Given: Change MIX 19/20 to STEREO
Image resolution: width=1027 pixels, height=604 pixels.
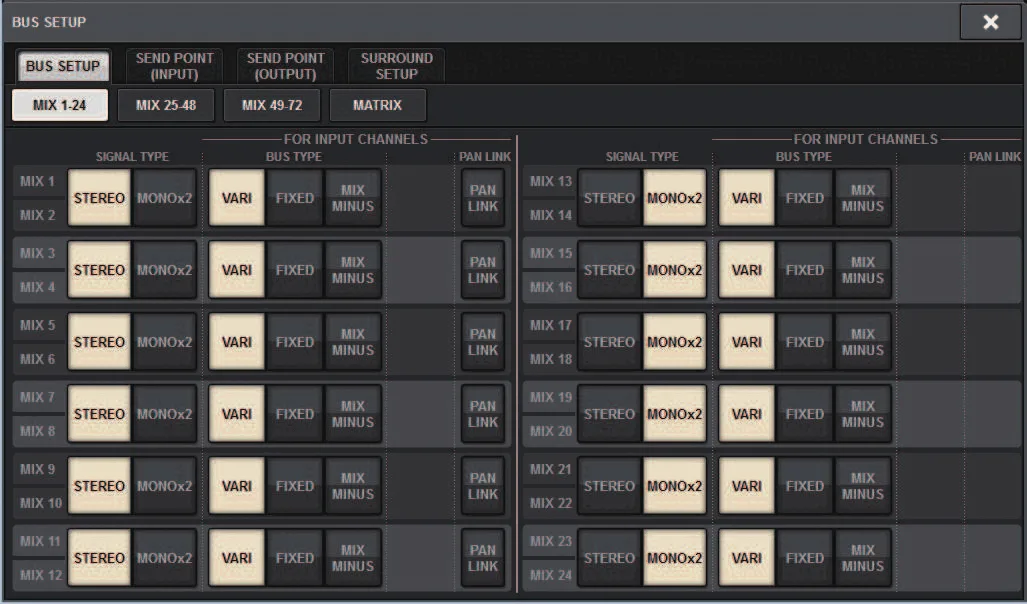Looking at the screenshot, I should pos(609,414).
